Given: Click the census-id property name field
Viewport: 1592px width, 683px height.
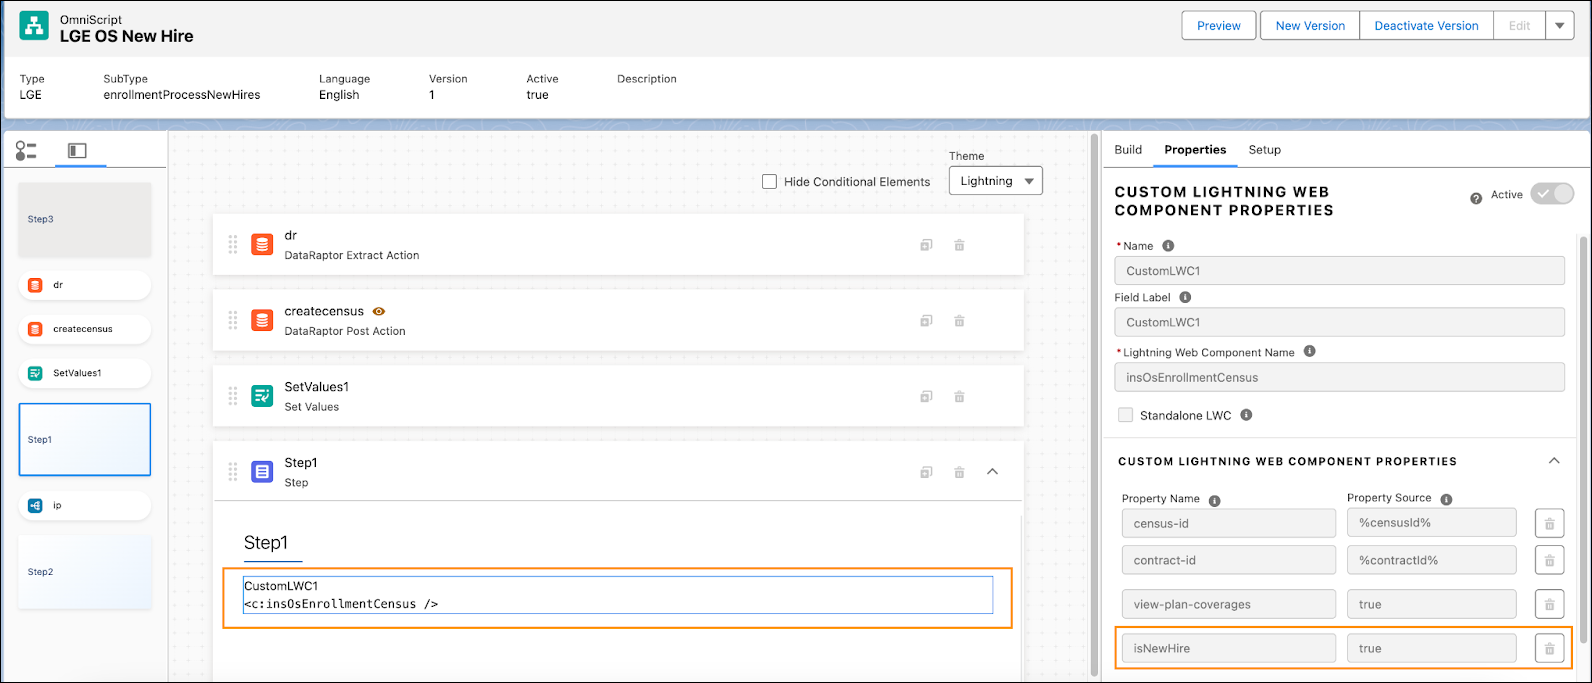Looking at the screenshot, I should click(1228, 523).
